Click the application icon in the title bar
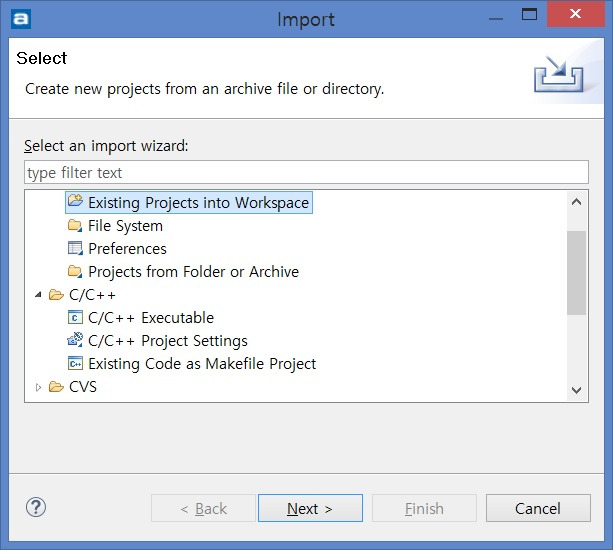This screenshot has width=613, height=550. (x=21, y=18)
